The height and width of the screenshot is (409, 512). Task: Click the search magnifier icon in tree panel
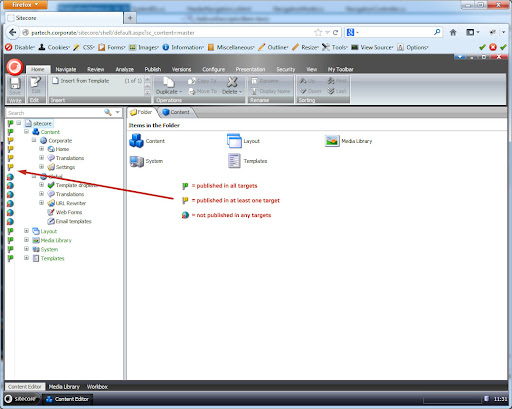click(108, 112)
